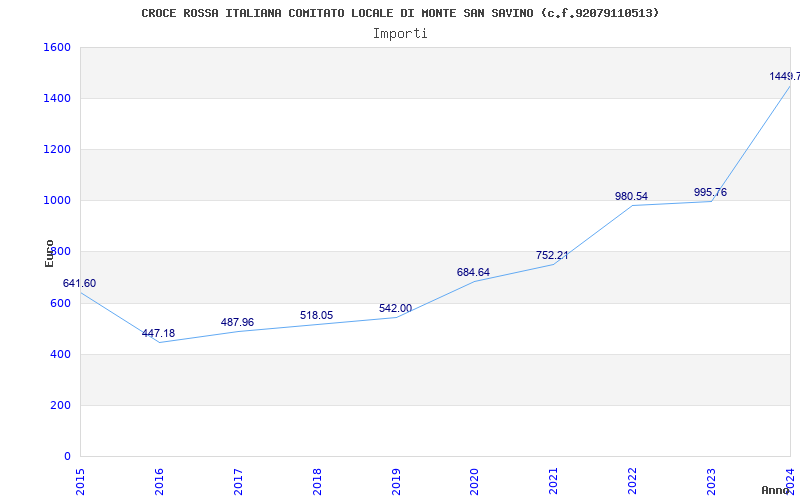Viewport: 800px width, 500px height.
Task: Click x-axis year 2017
Action: pyautogui.click(x=238, y=482)
